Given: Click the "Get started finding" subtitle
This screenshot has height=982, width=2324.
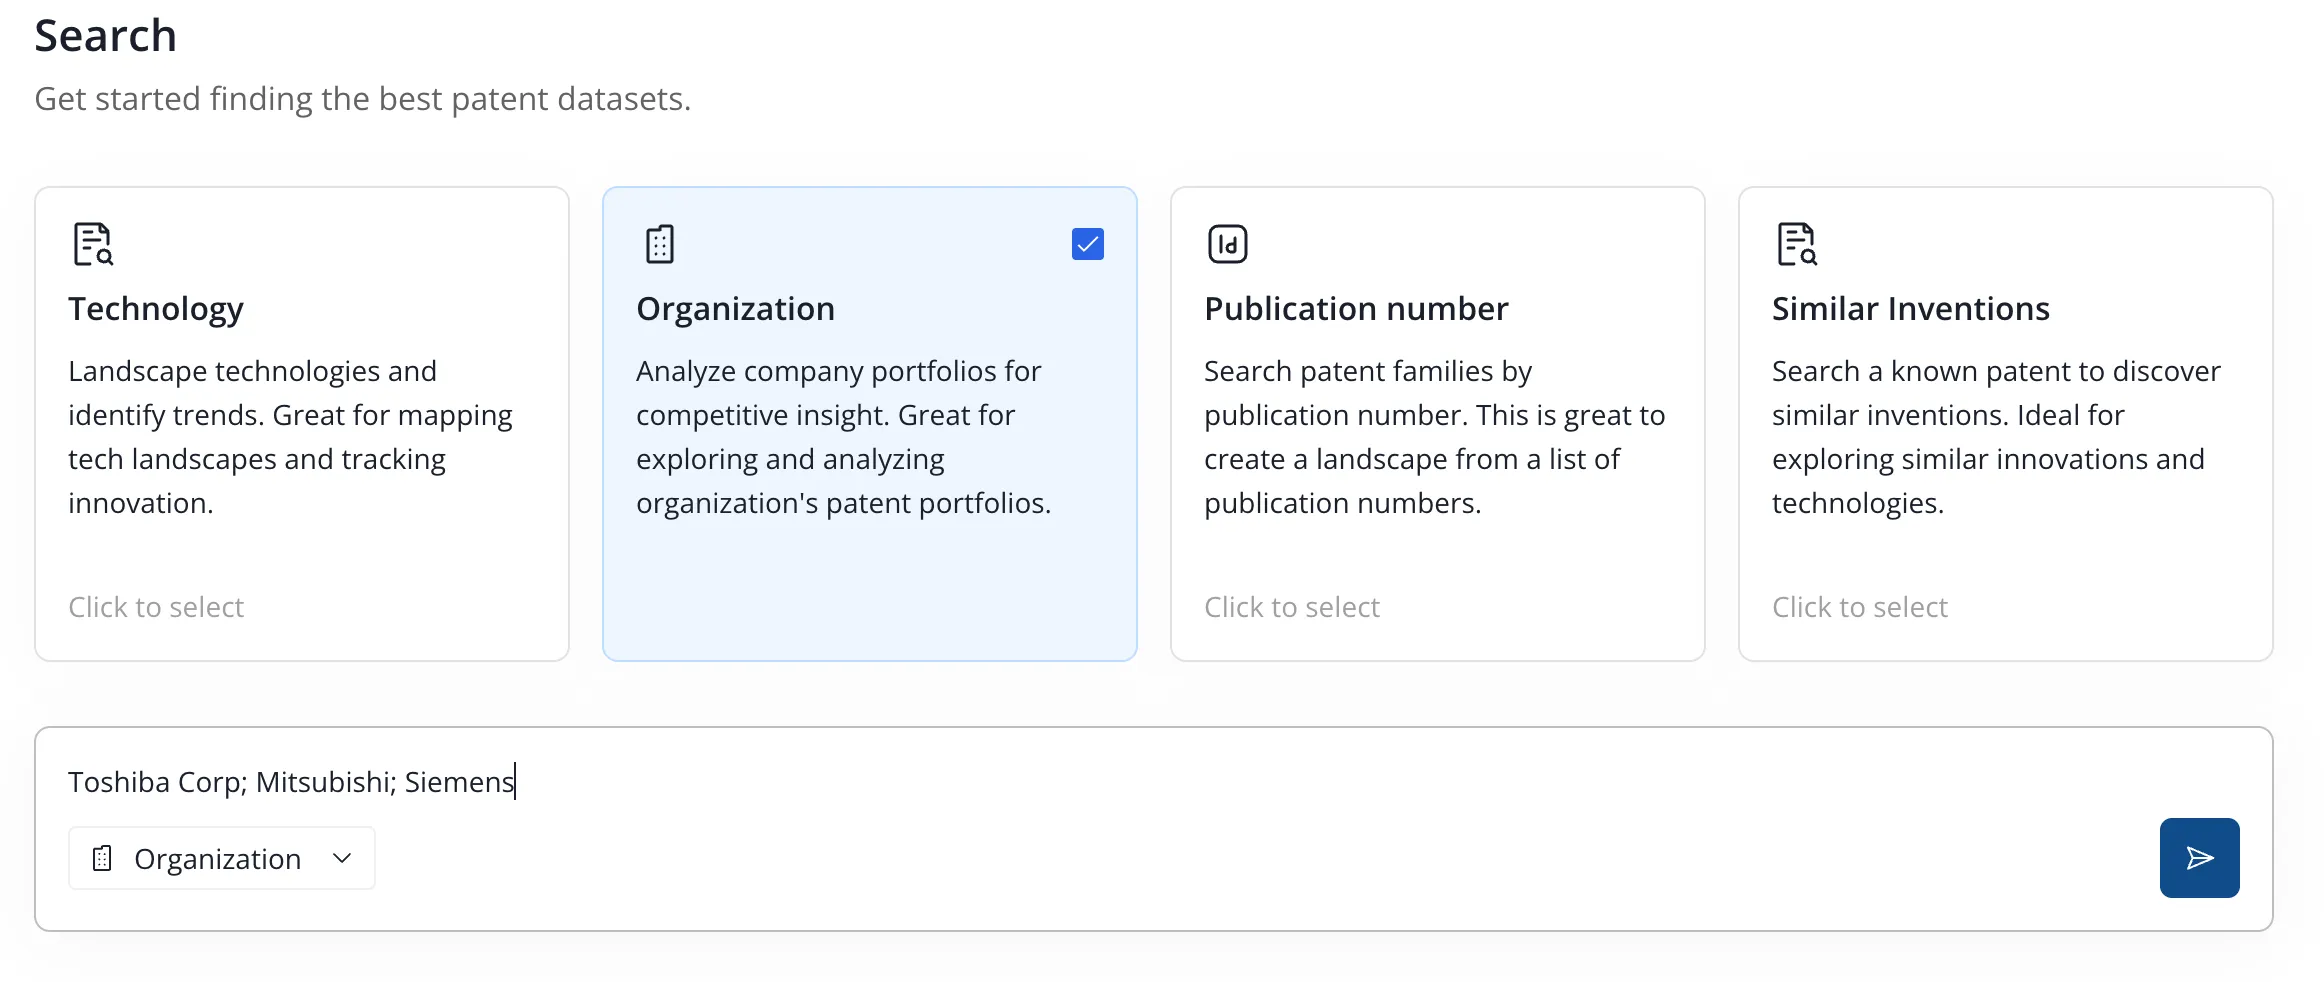Looking at the screenshot, I should click(363, 99).
